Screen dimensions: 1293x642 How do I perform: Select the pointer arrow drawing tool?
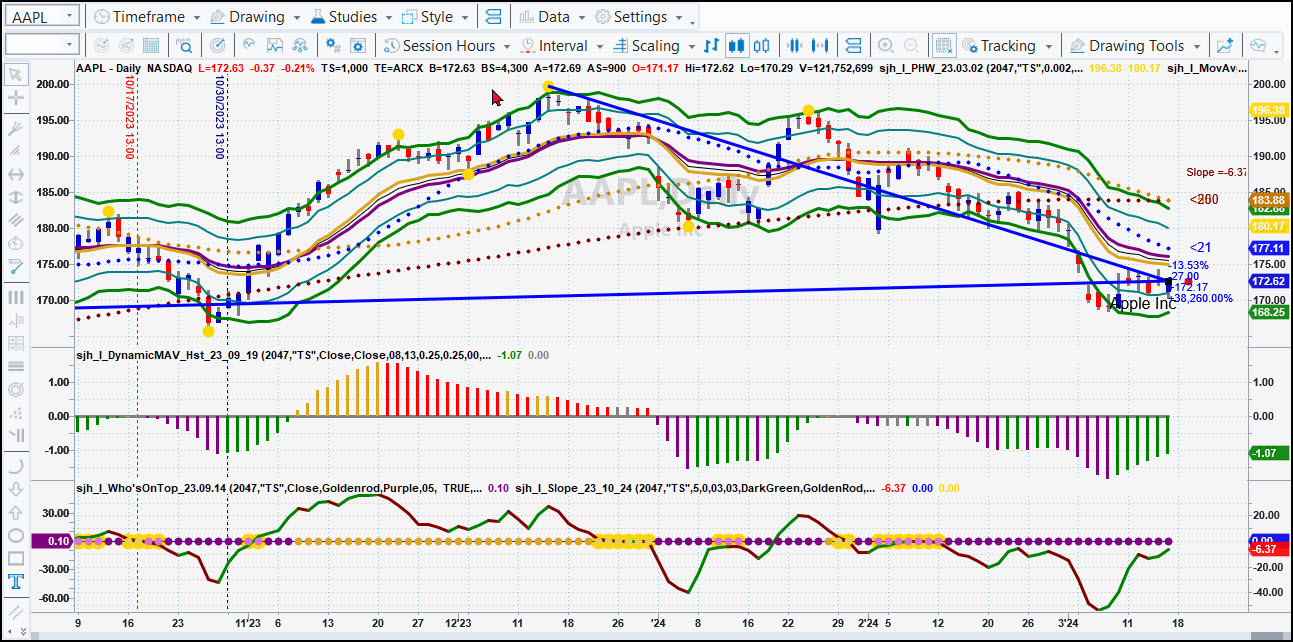[x=16, y=74]
